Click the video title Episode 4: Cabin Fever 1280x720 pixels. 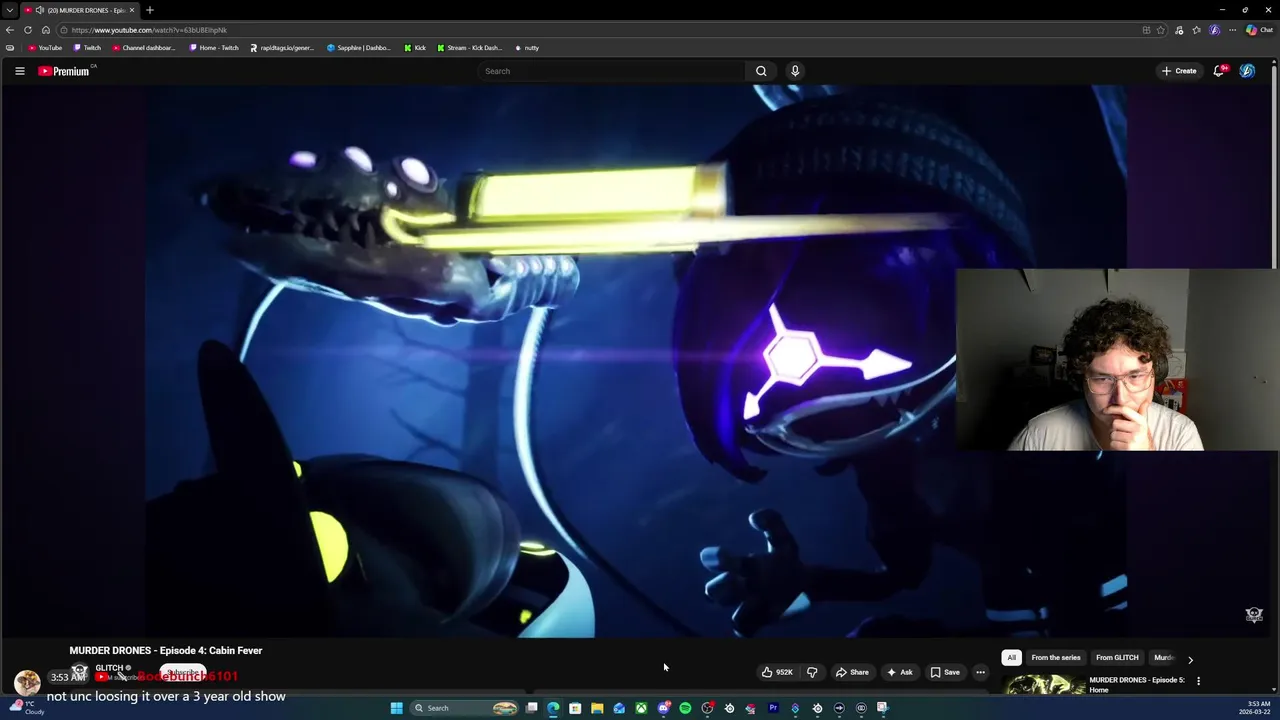pyautogui.click(x=166, y=650)
